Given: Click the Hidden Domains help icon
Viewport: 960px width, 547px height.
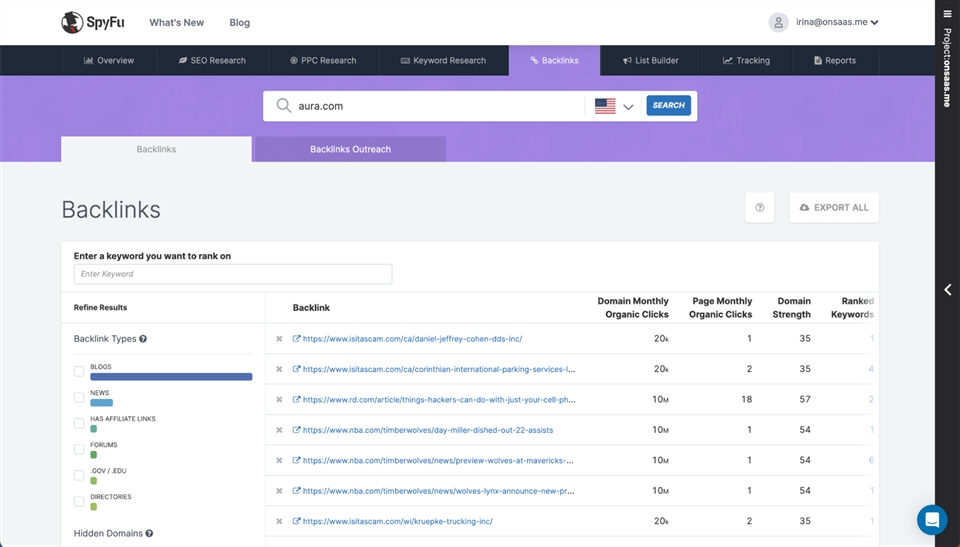Looking at the screenshot, I should (x=149, y=534).
